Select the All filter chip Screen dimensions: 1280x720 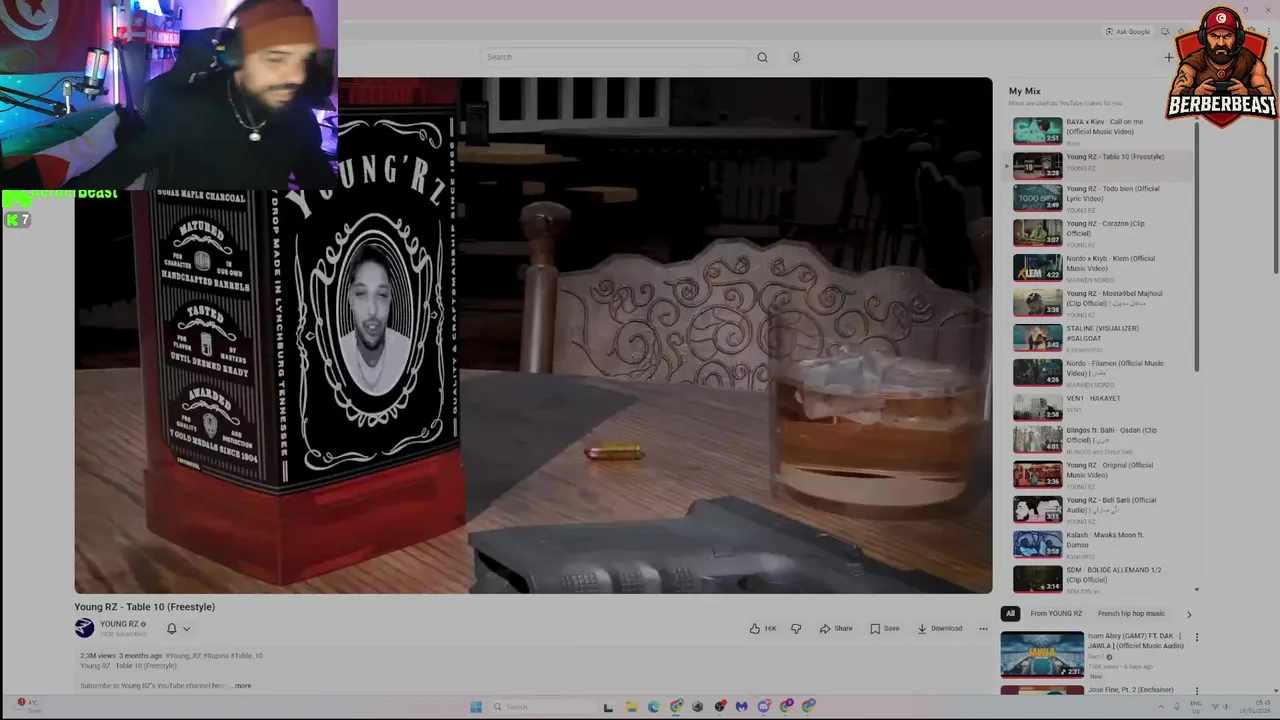click(1010, 614)
